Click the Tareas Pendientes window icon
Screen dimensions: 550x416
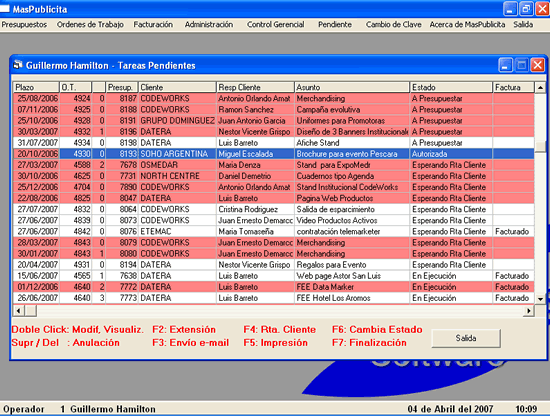click(x=18, y=65)
